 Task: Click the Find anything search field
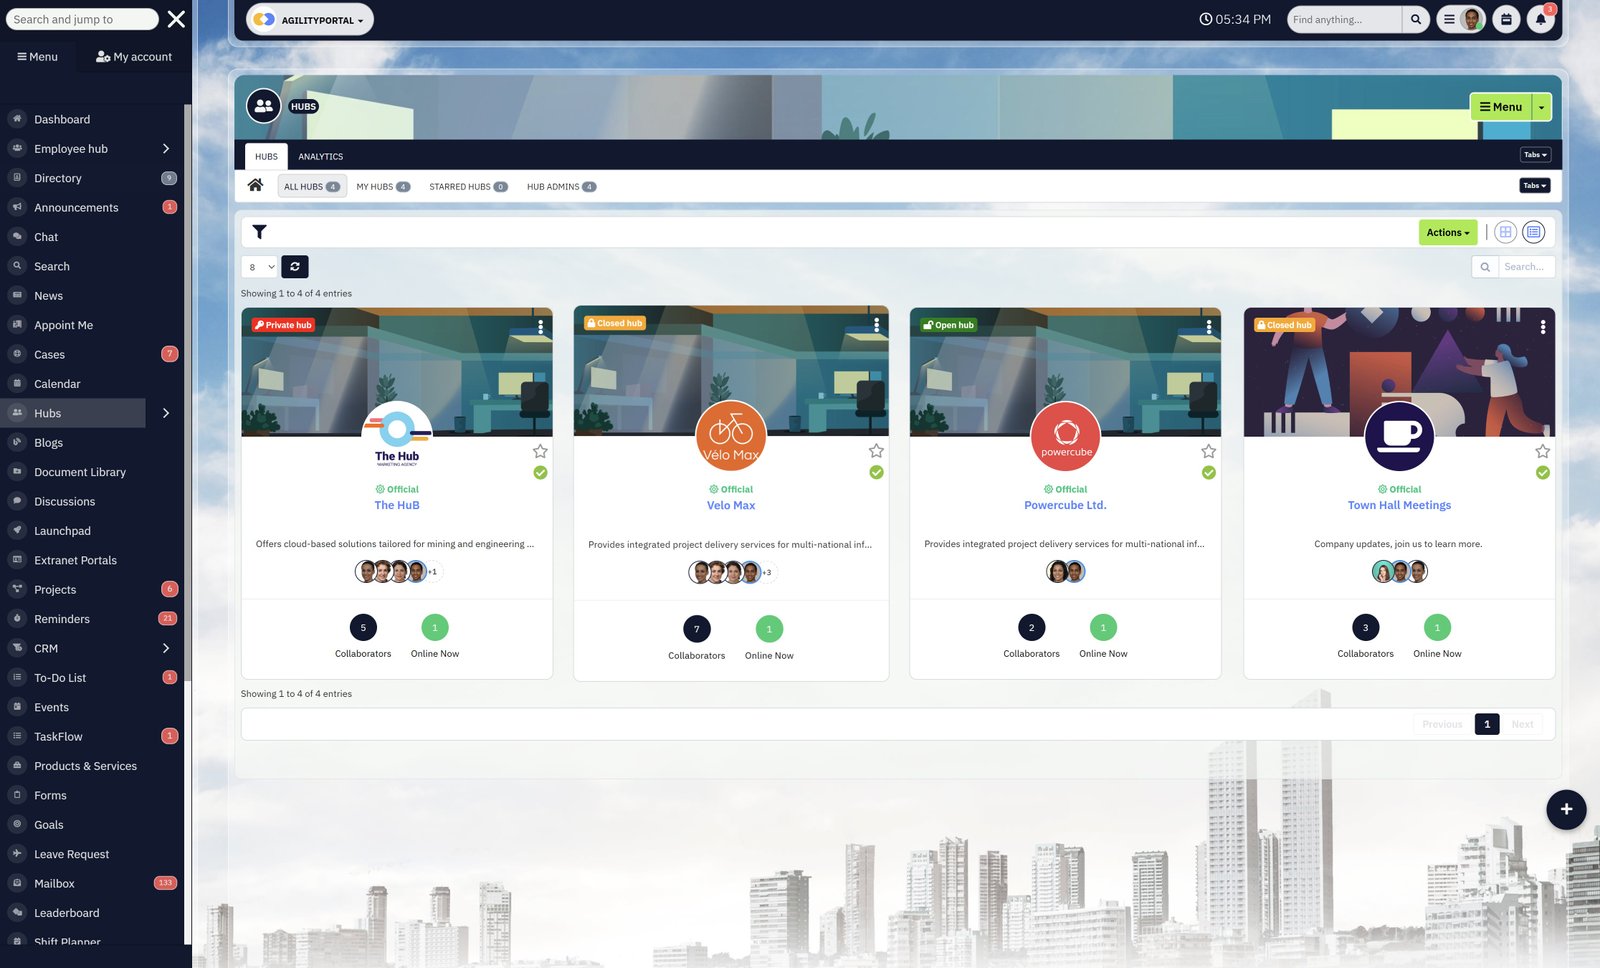[1343, 20]
